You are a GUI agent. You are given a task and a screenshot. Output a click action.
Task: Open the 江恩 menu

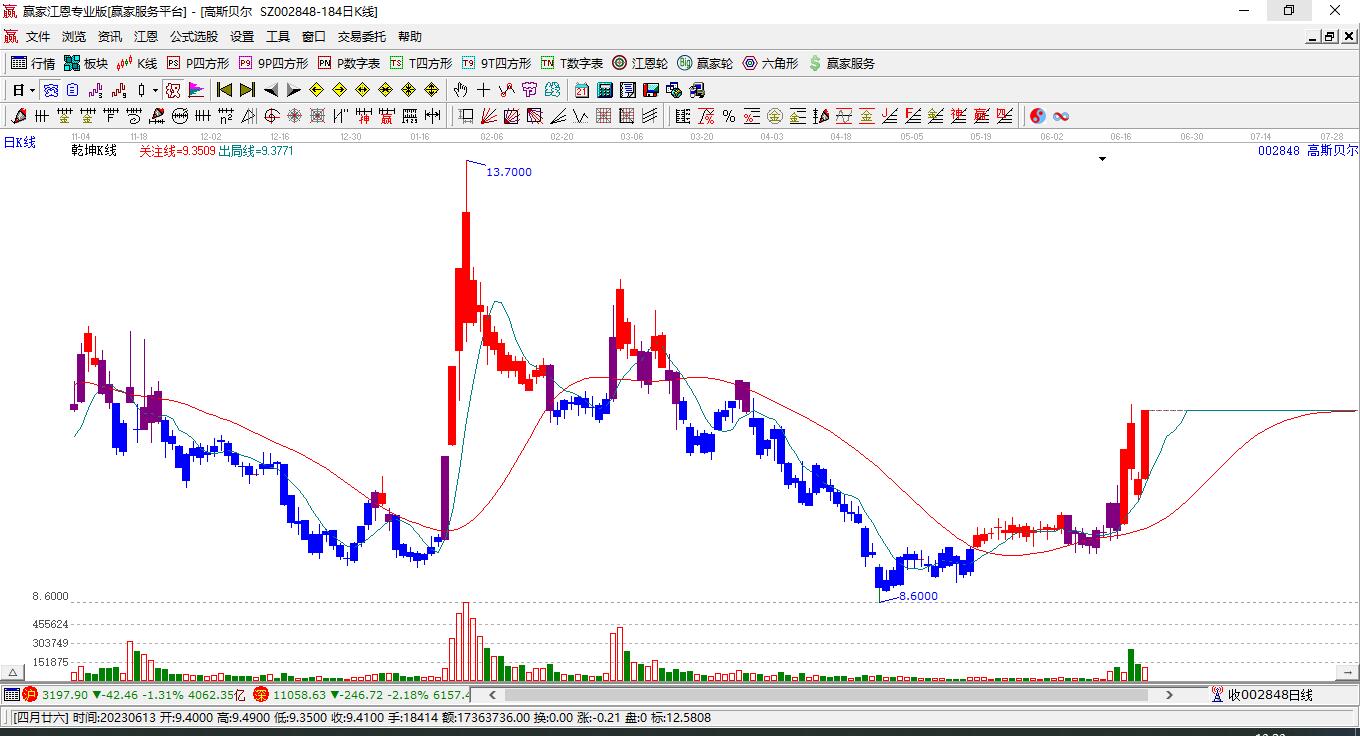point(146,37)
